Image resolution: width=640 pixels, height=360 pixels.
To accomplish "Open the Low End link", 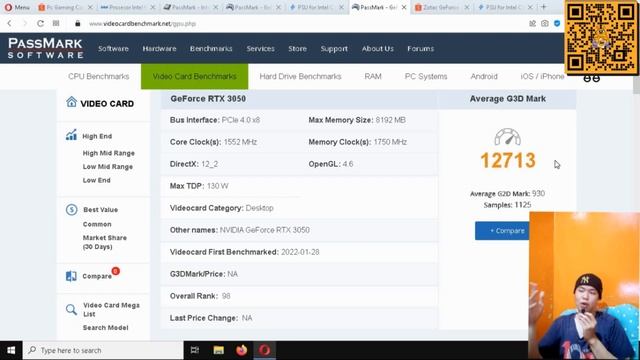I will (96, 180).
